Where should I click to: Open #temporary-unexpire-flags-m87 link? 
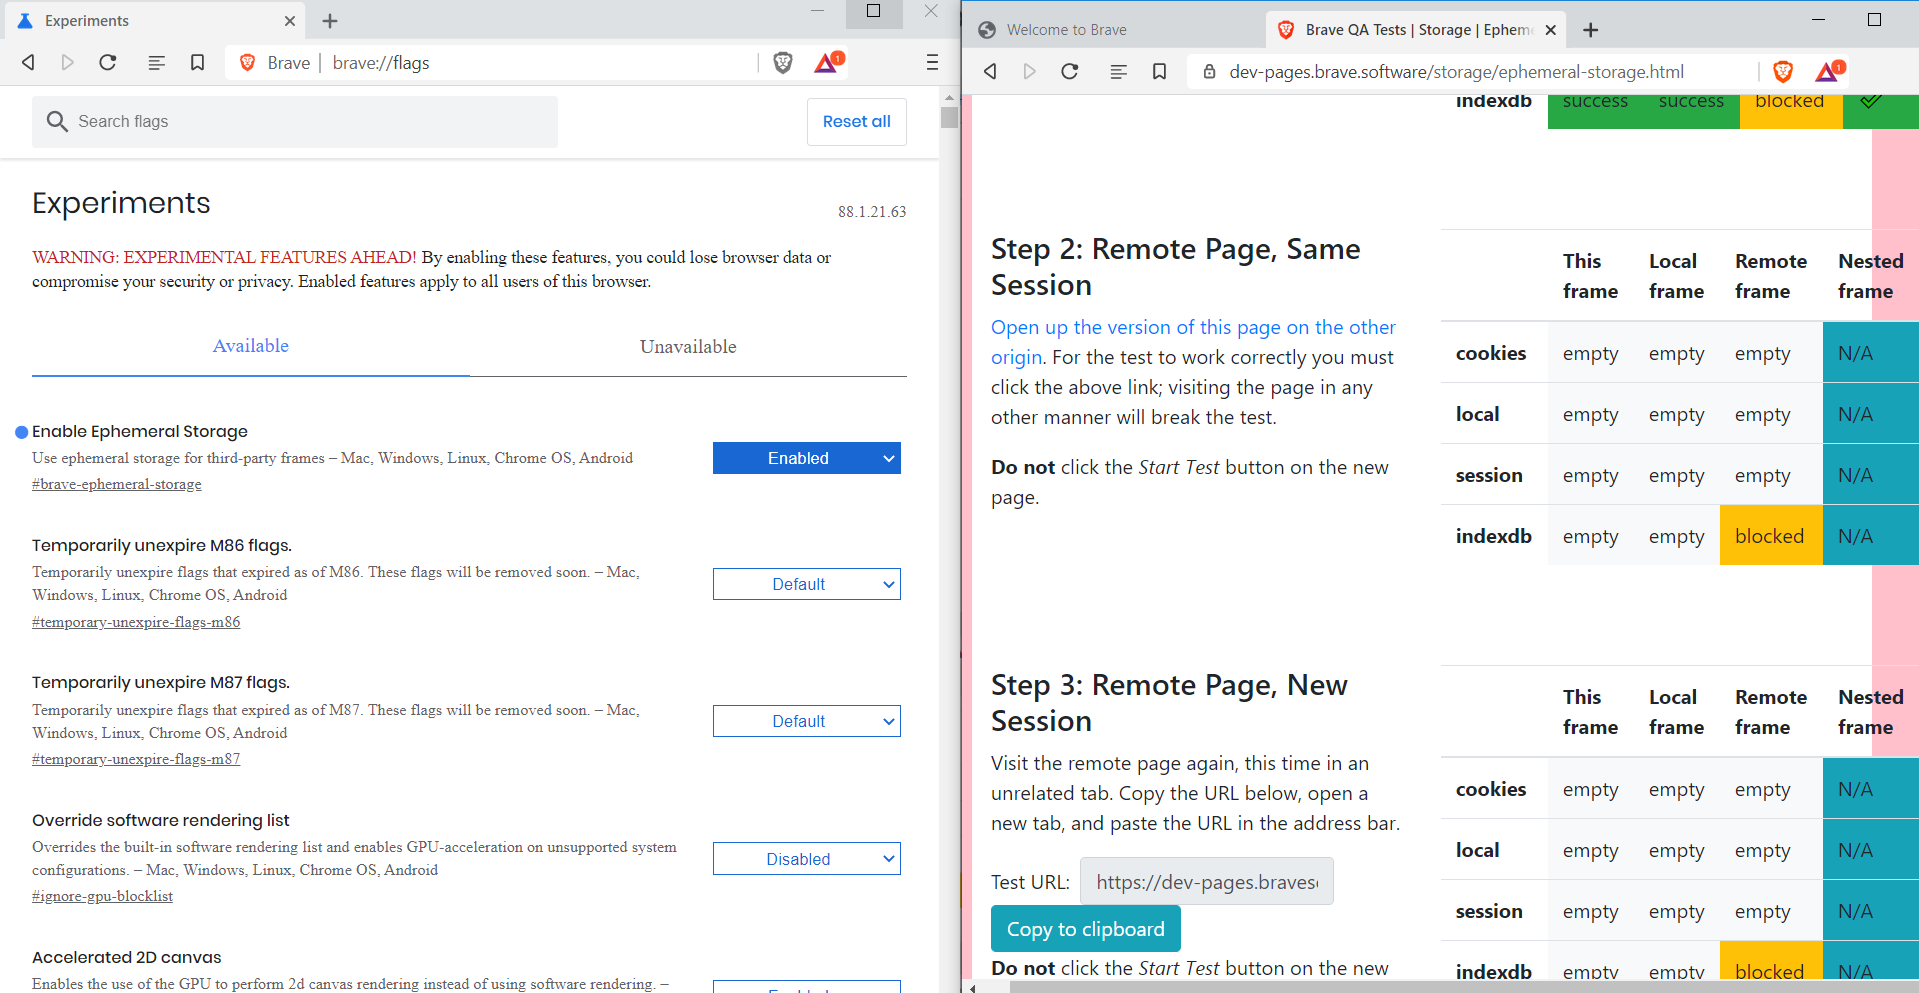coord(136,759)
